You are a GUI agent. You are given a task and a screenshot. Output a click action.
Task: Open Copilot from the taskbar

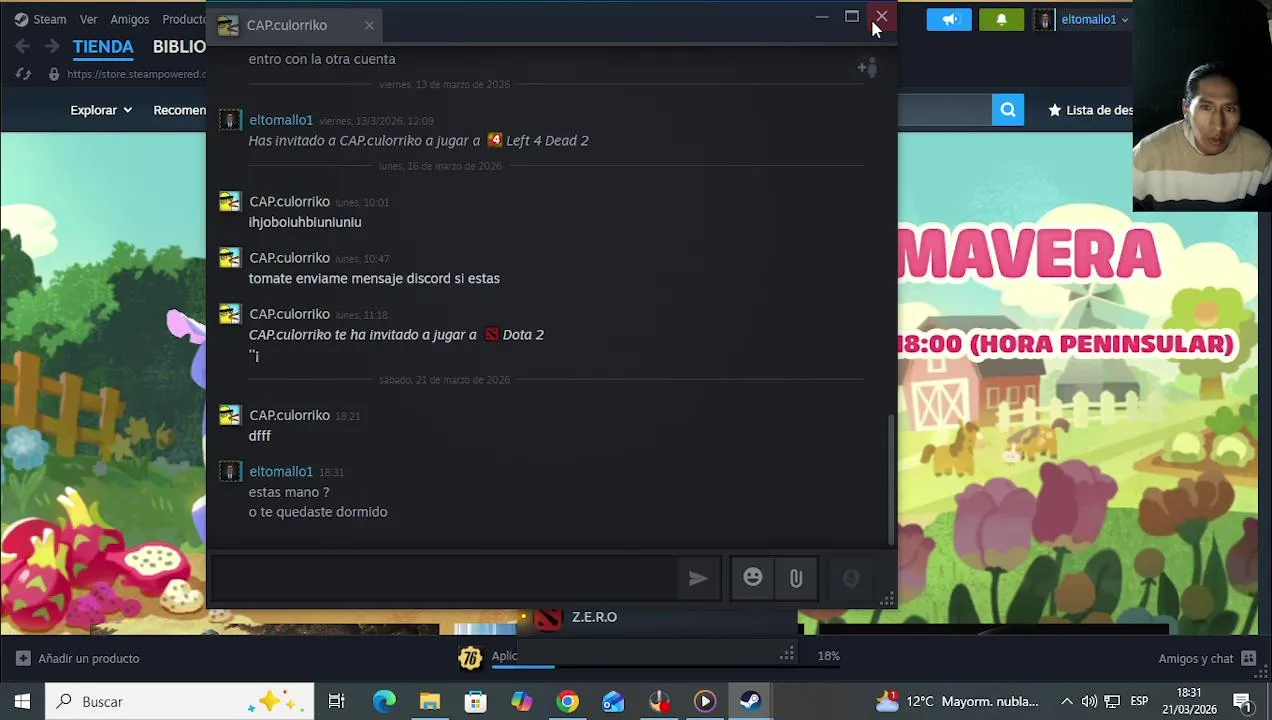pyautogui.click(x=522, y=702)
